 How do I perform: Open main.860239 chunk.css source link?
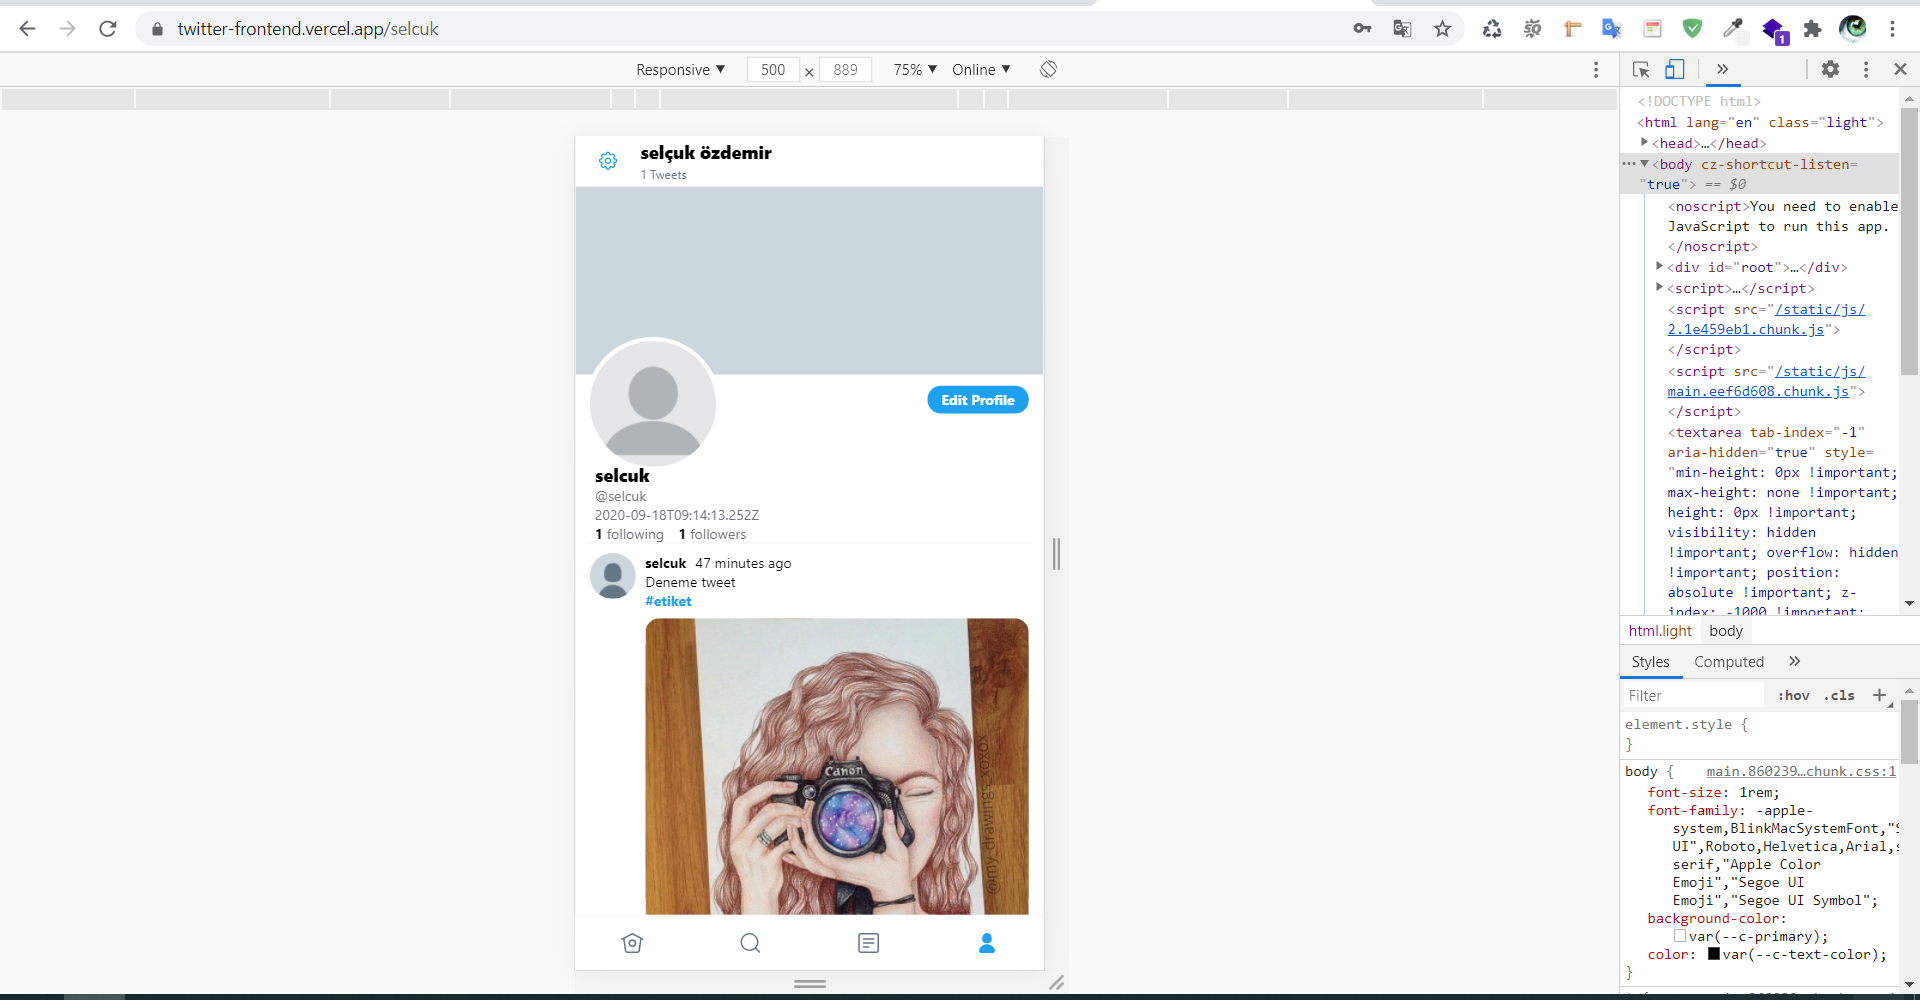pos(1801,771)
